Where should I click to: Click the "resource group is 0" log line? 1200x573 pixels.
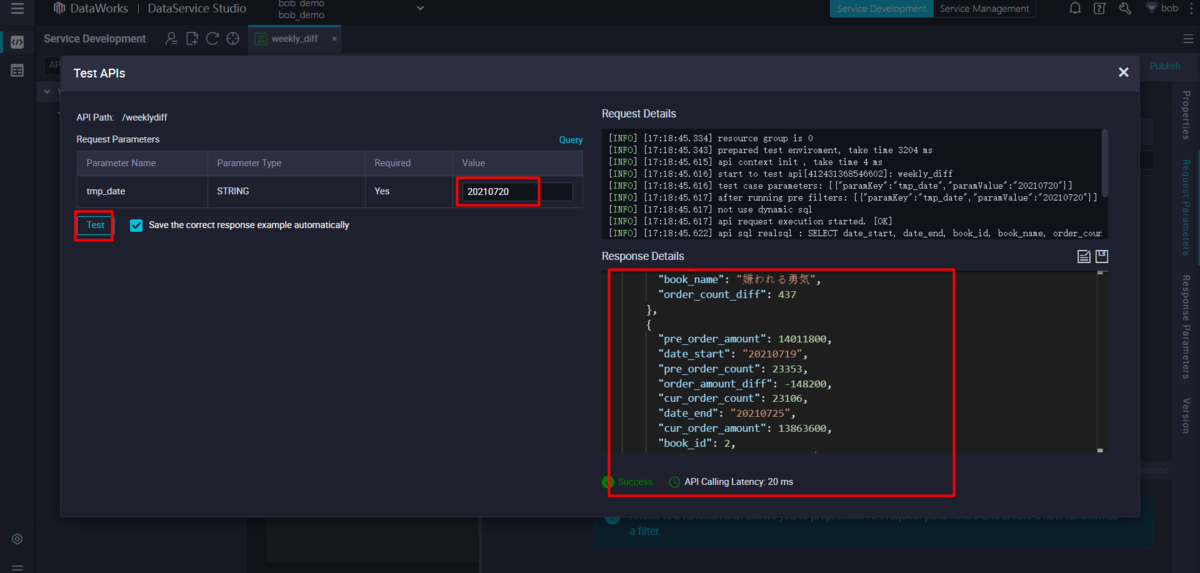(x=711, y=138)
